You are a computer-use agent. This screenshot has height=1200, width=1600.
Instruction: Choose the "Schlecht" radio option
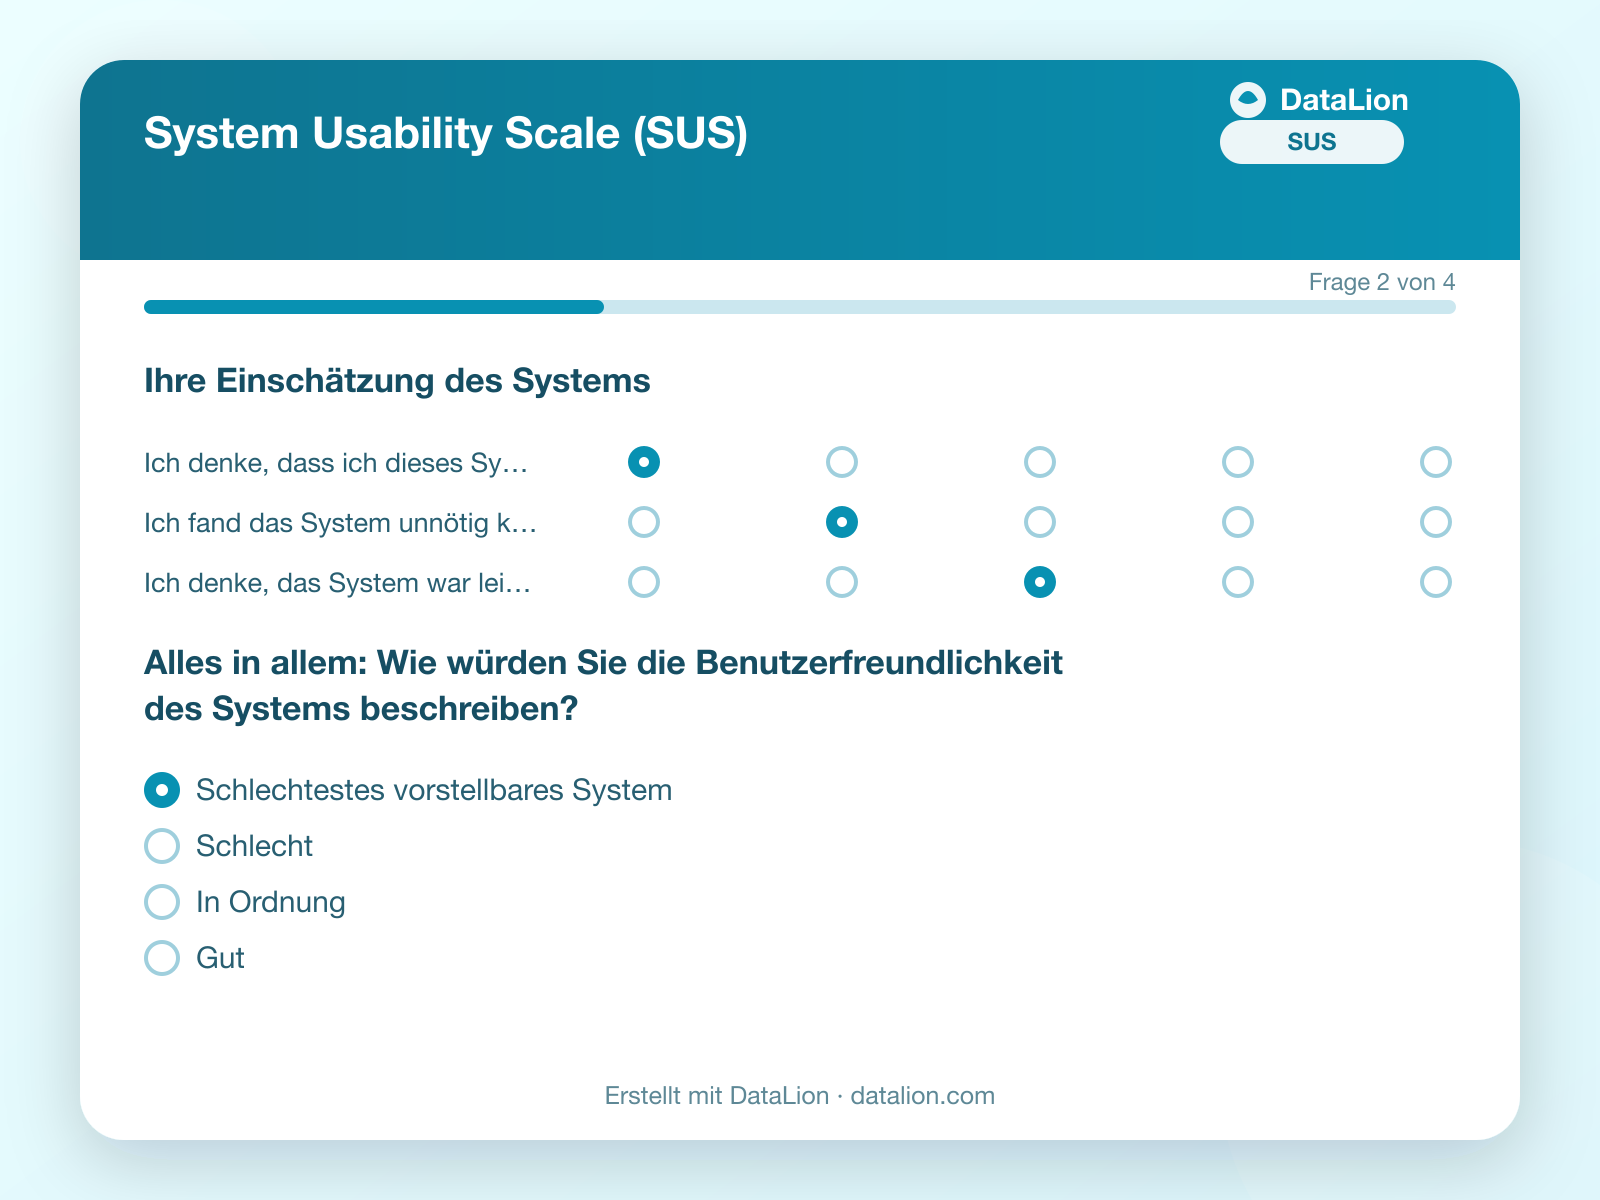point(162,846)
